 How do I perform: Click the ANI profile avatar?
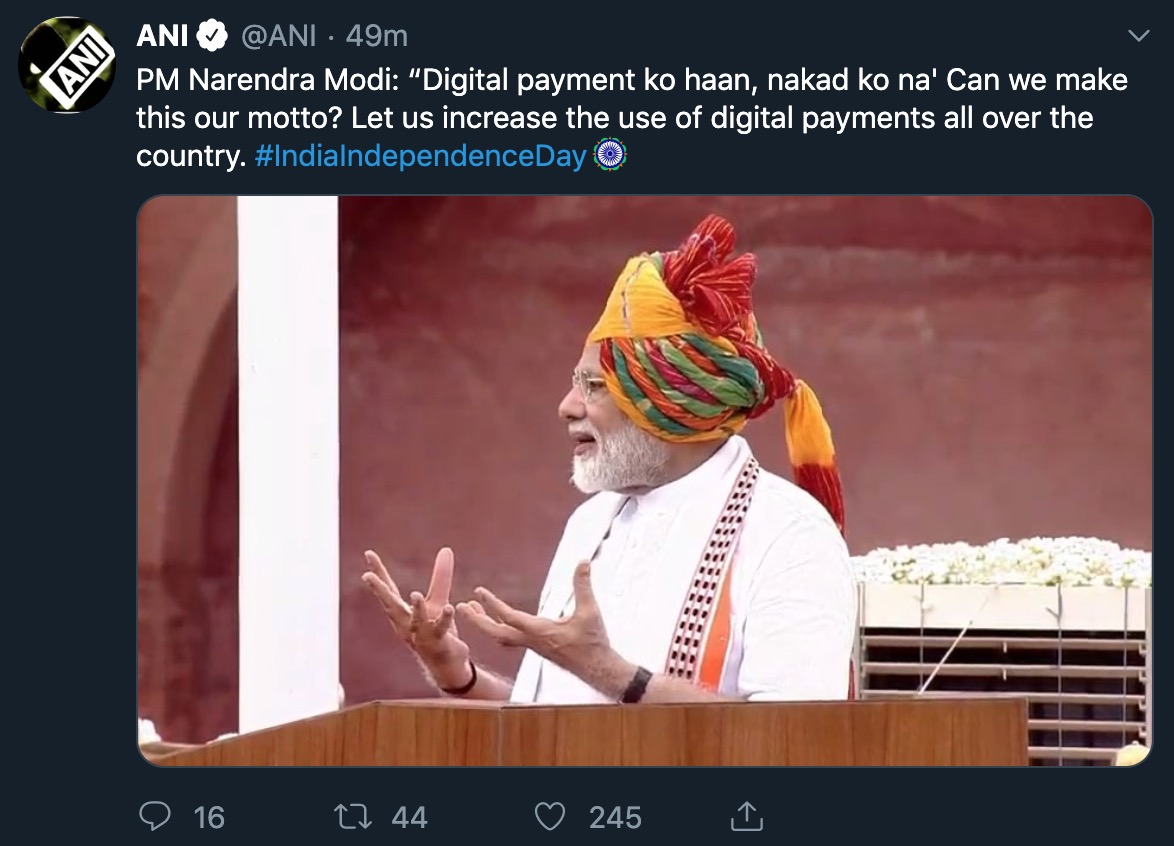click(x=67, y=65)
